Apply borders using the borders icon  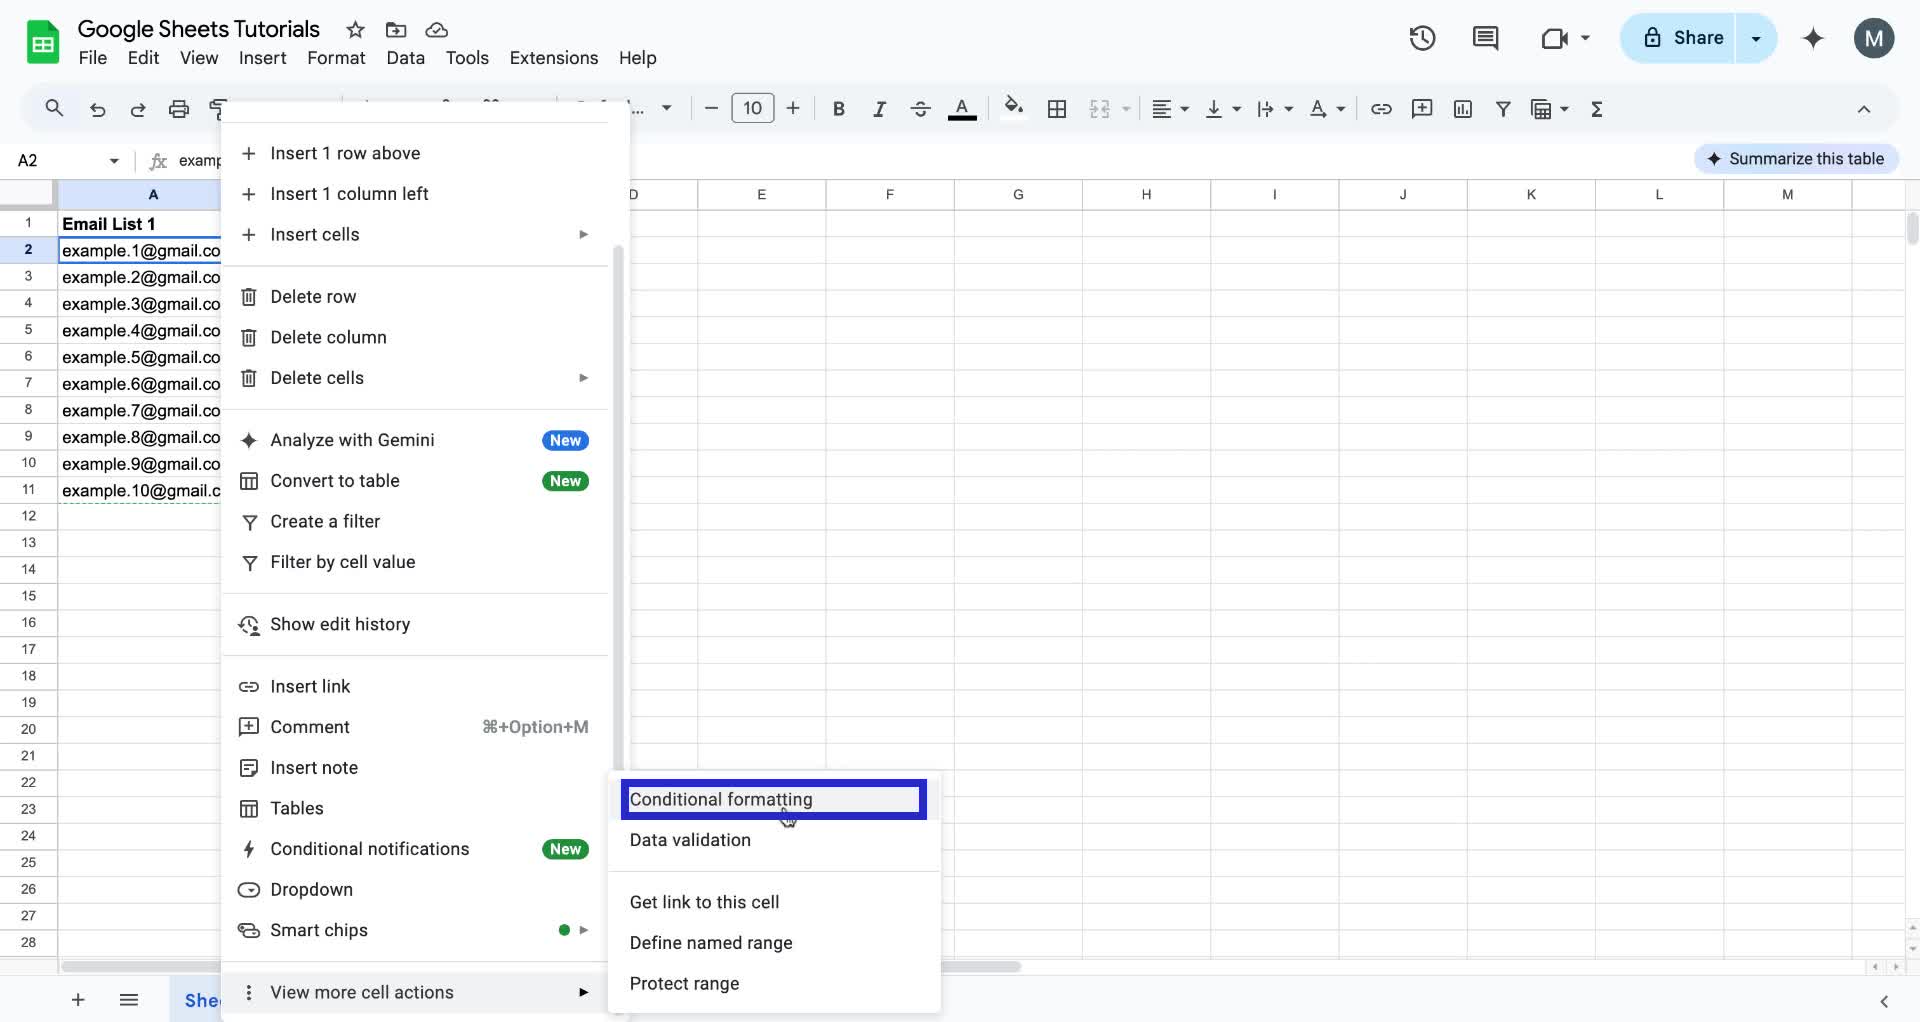pyautogui.click(x=1057, y=108)
